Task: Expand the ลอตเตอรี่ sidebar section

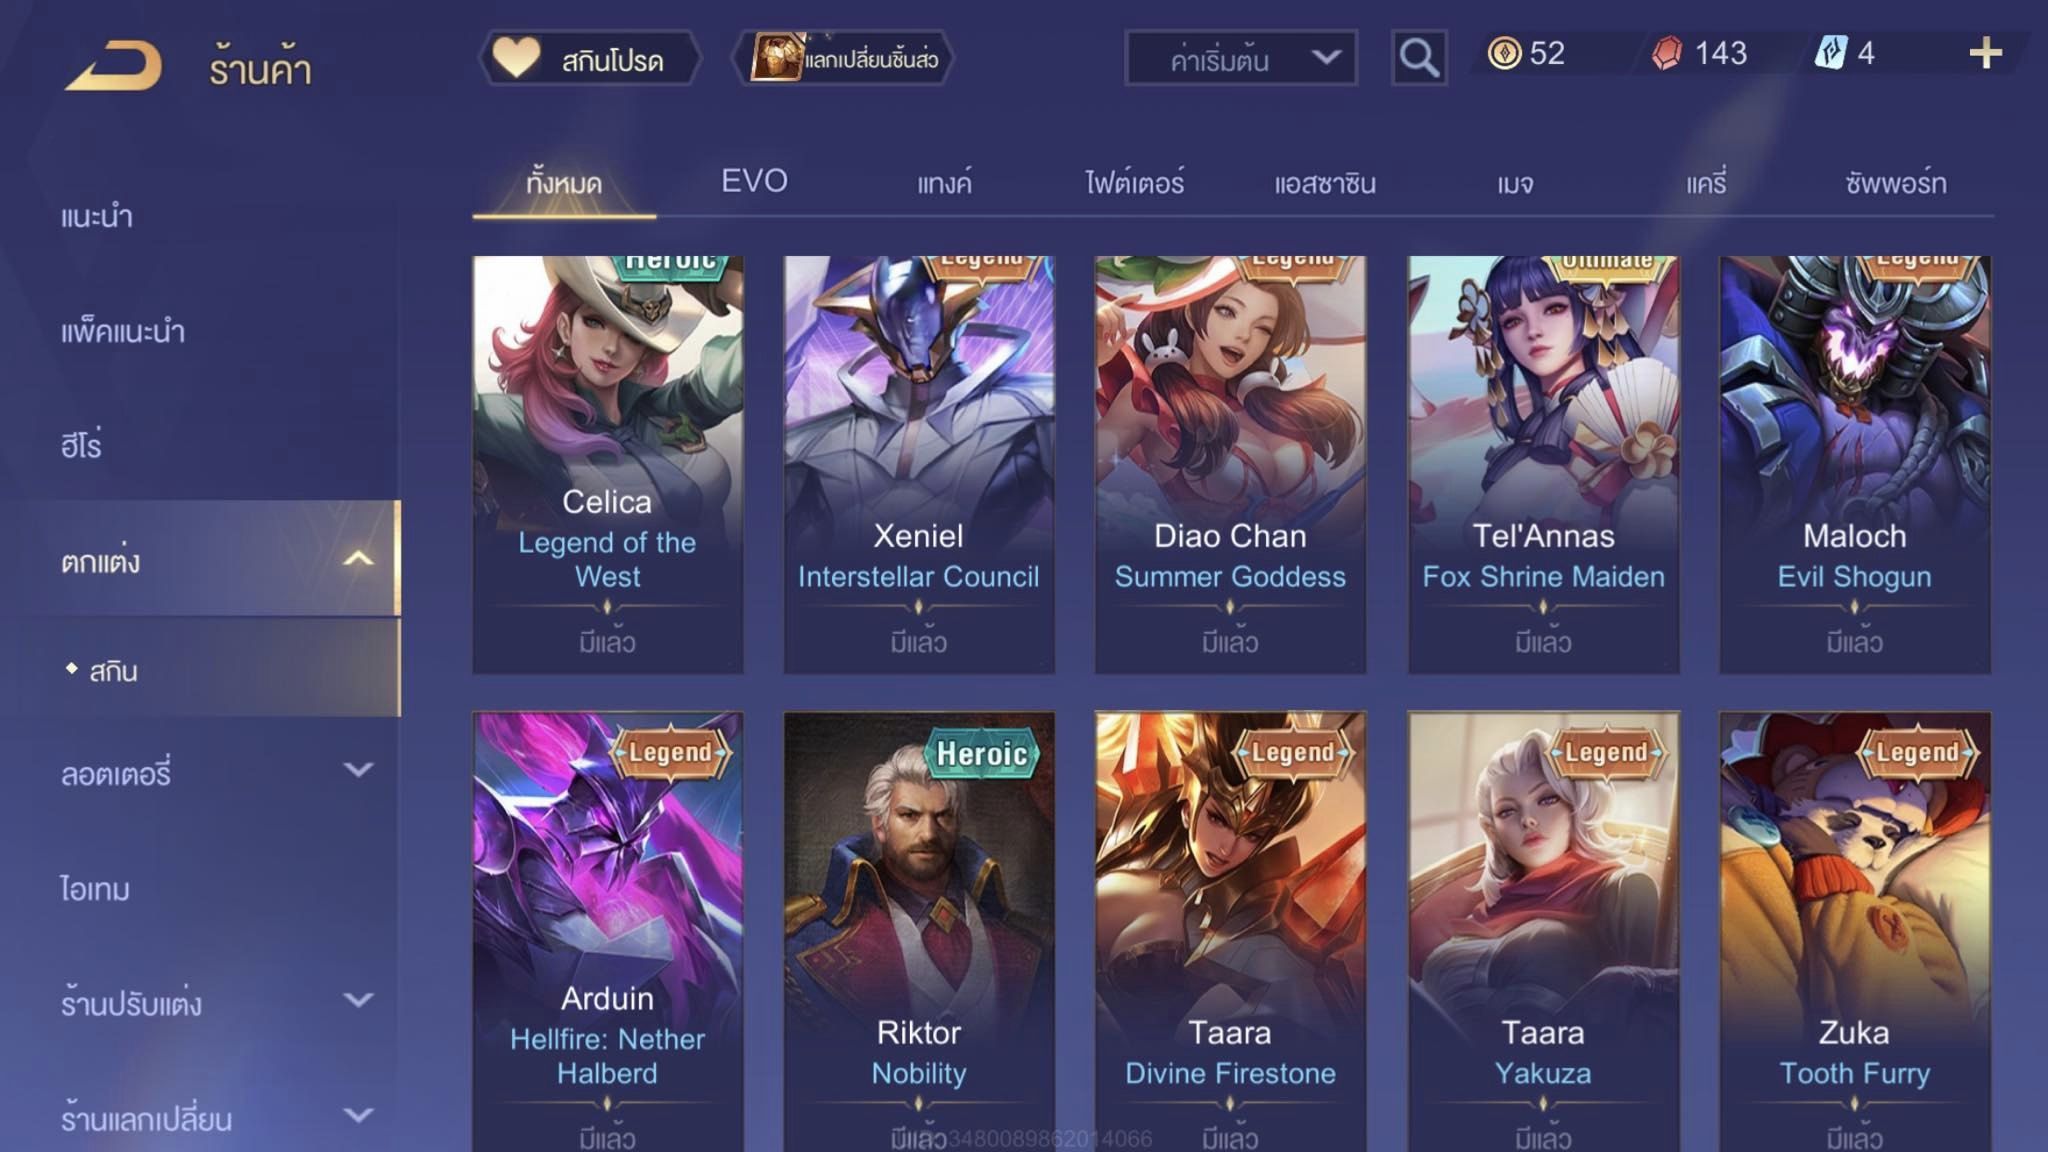Action: pyautogui.click(x=358, y=770)
